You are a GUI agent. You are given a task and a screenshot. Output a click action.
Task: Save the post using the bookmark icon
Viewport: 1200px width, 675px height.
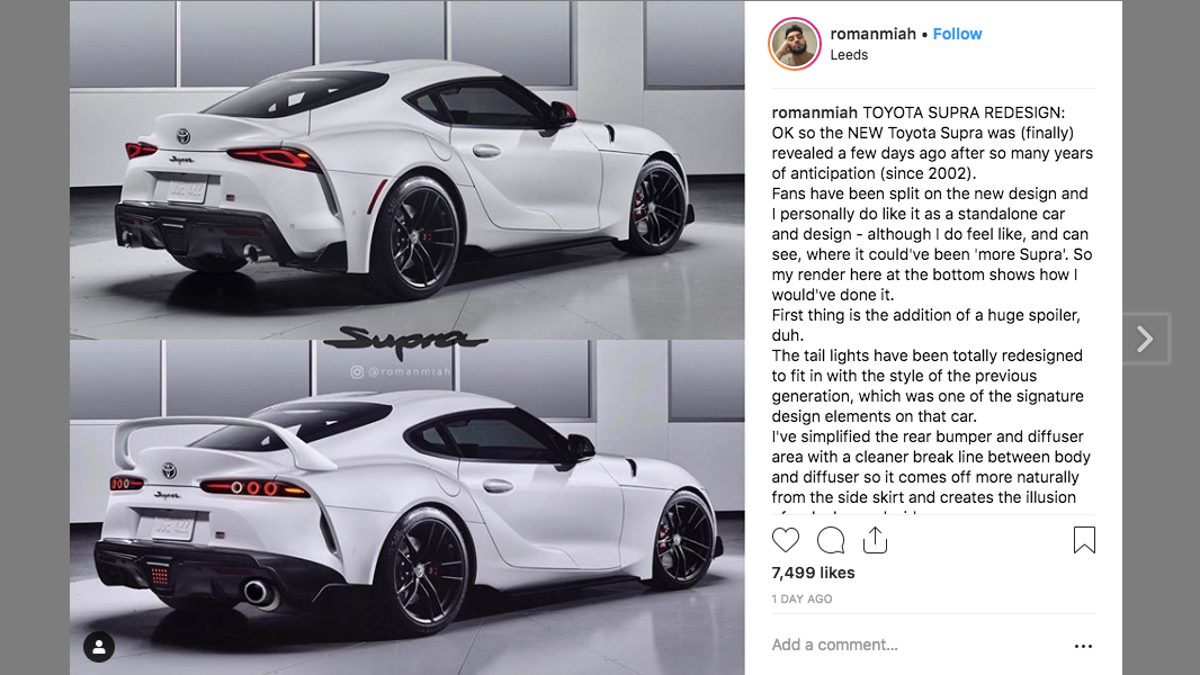1084,540
